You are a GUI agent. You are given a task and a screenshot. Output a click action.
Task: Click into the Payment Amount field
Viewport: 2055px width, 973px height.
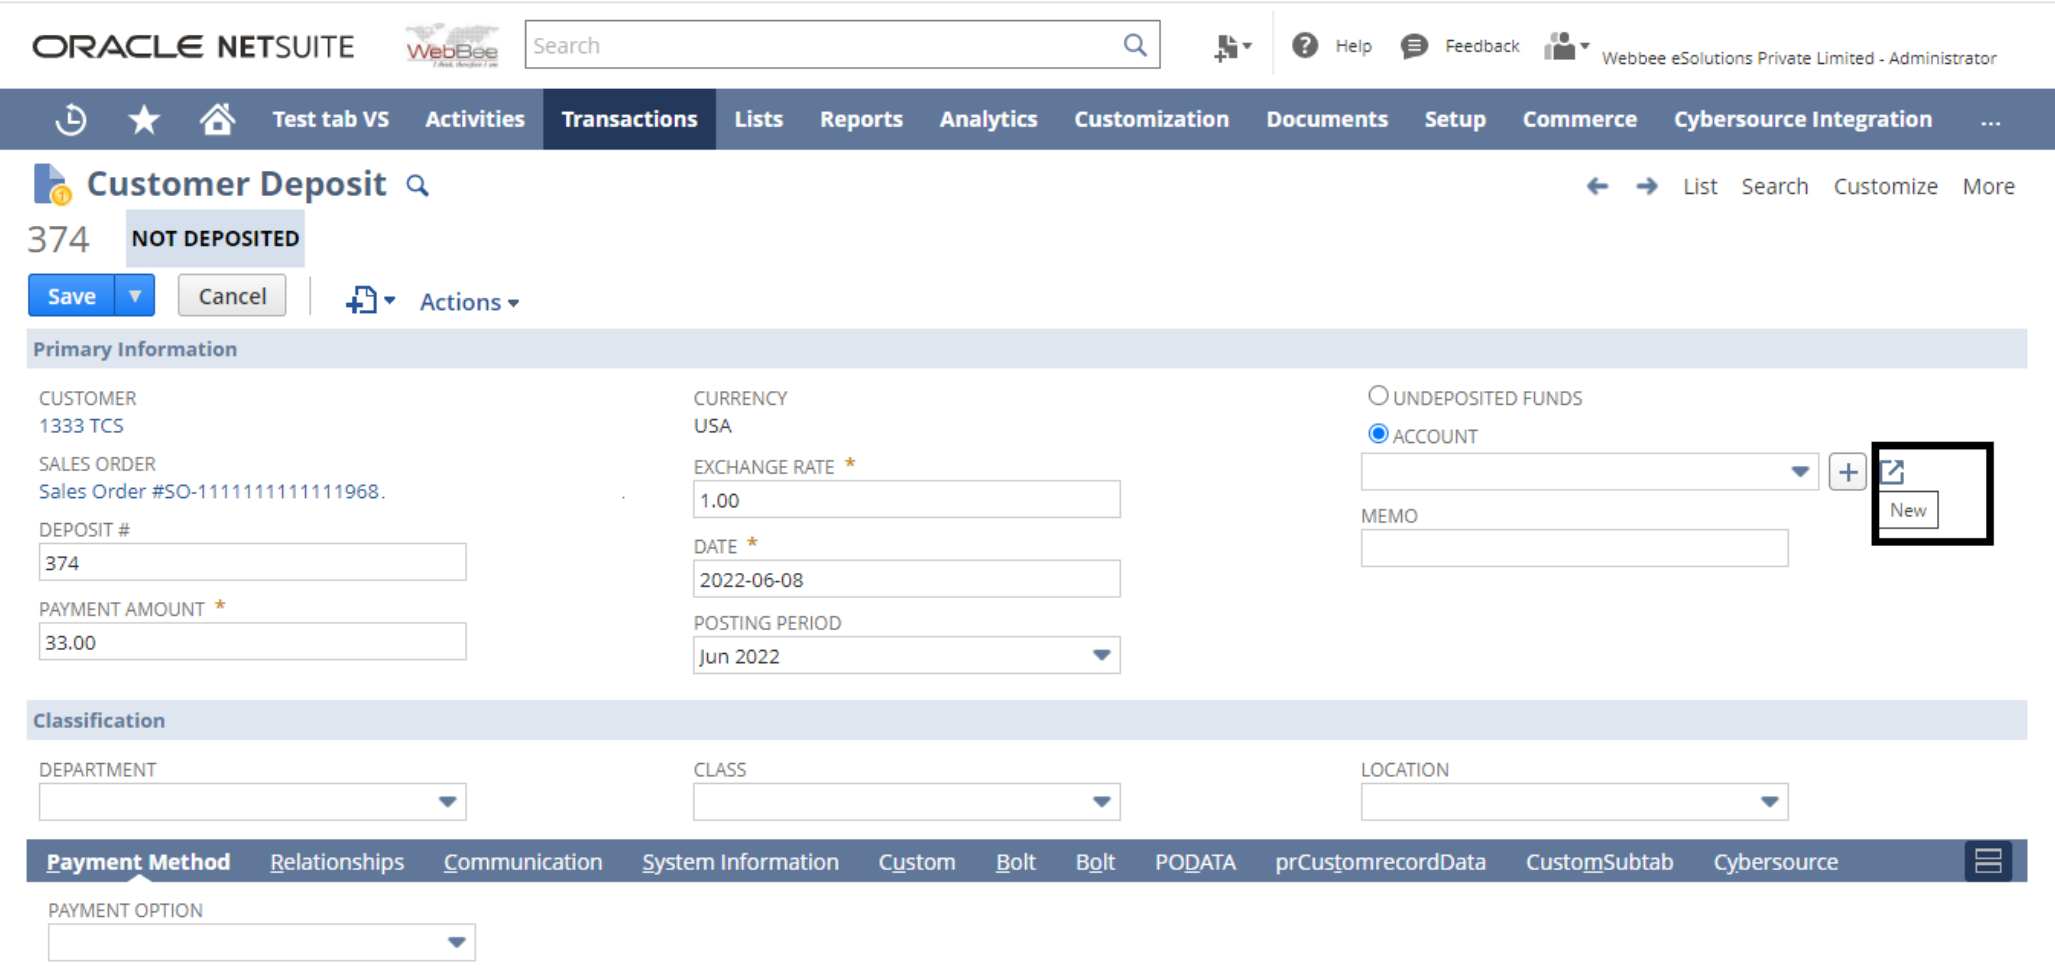pyautogui.click(x=252, y=642)
